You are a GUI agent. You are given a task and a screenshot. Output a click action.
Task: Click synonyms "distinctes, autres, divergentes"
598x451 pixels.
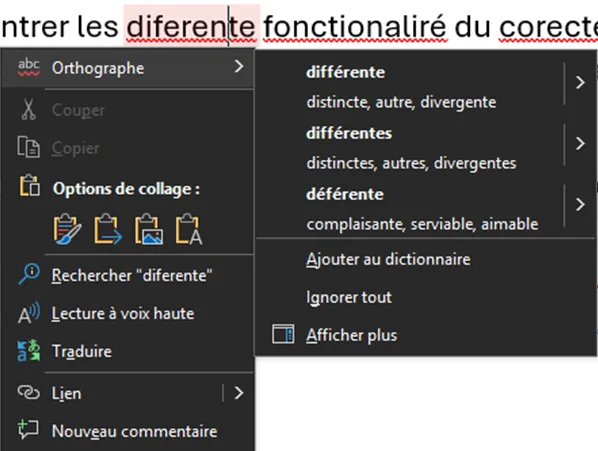(411, 163)
